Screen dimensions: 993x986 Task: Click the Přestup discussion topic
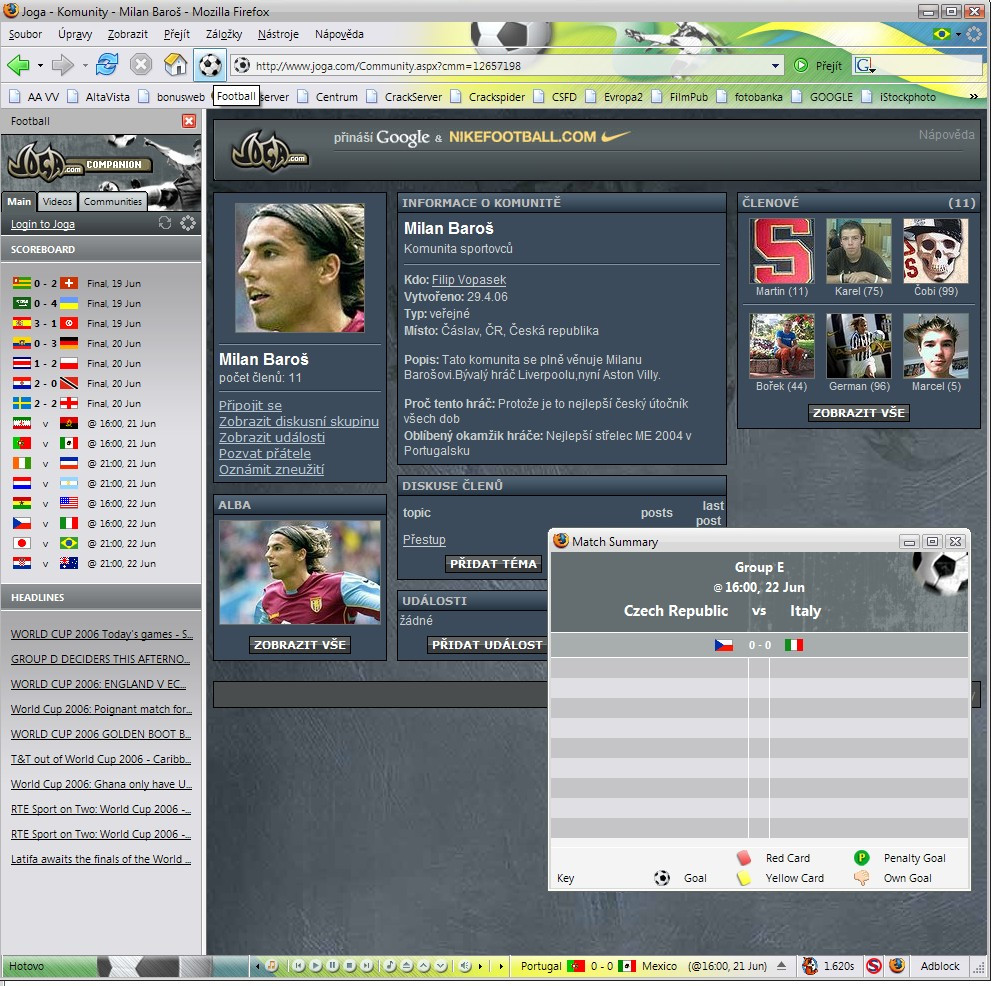click(x=424, y=540)
